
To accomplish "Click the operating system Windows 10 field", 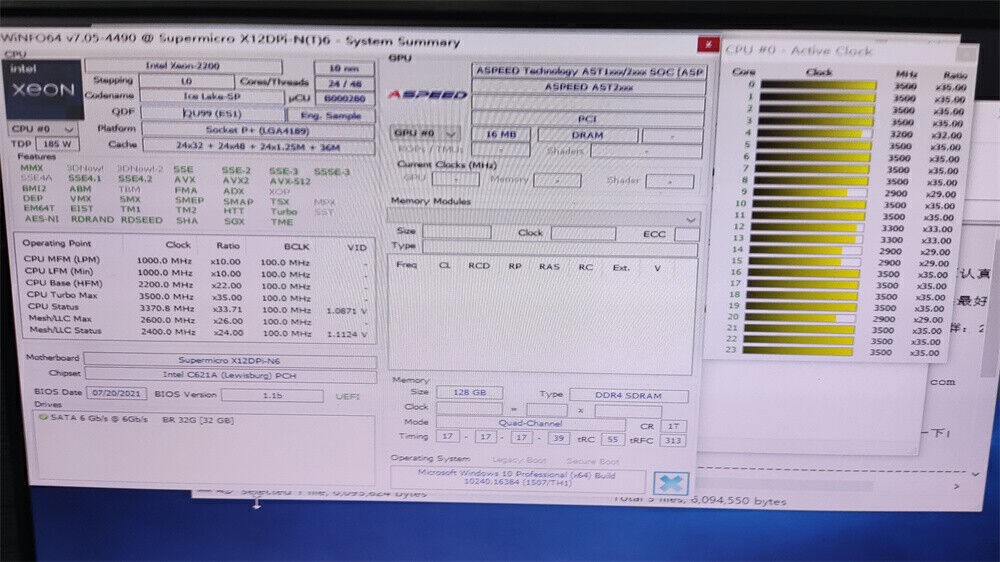I will coord(517,478).
